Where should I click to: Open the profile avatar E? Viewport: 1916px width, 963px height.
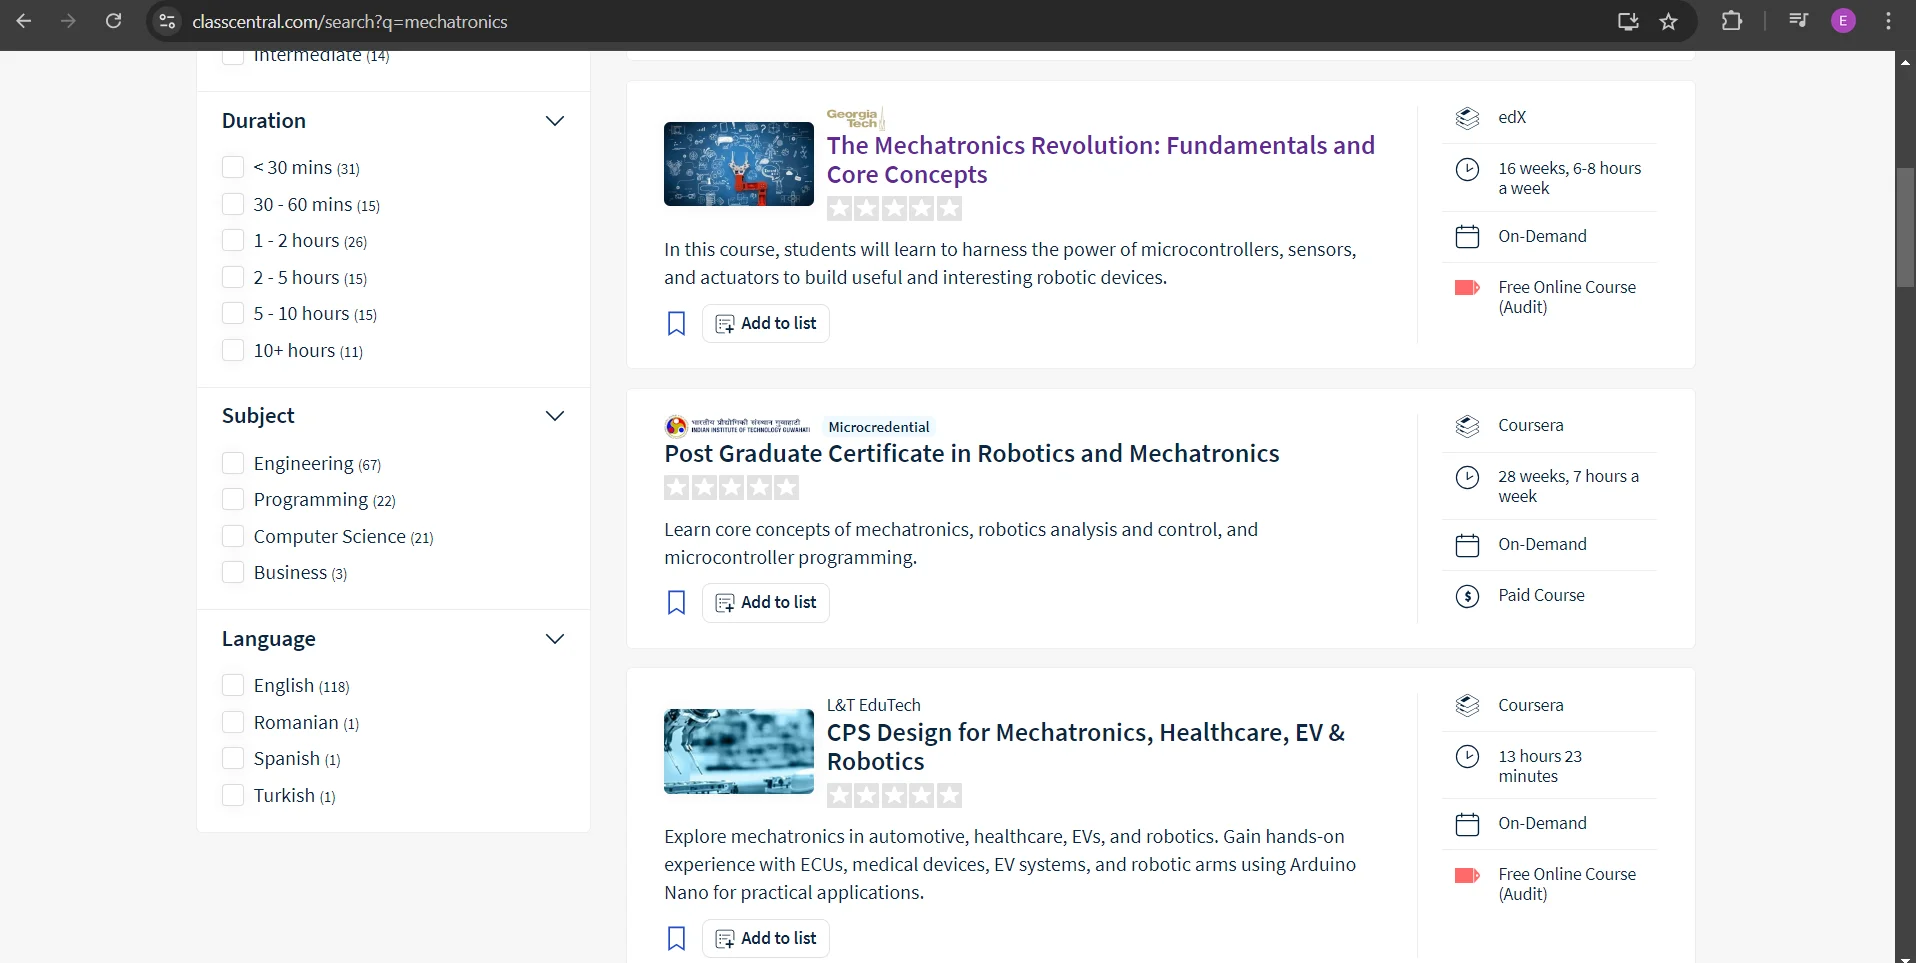click(1843, 21)
